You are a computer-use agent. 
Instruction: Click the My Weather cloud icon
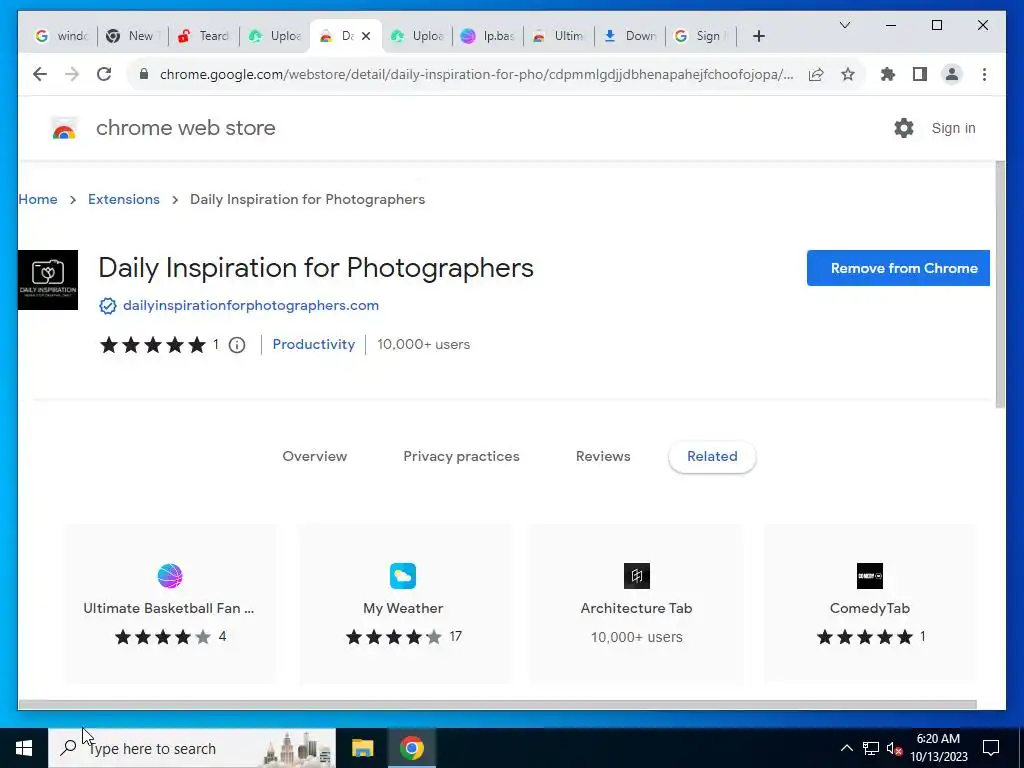[403, 576]
